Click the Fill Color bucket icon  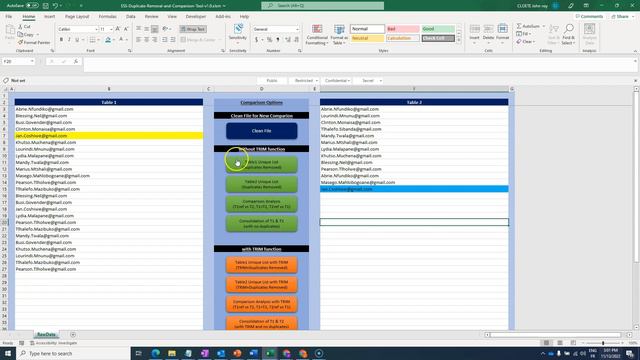(x=108, y=40)
